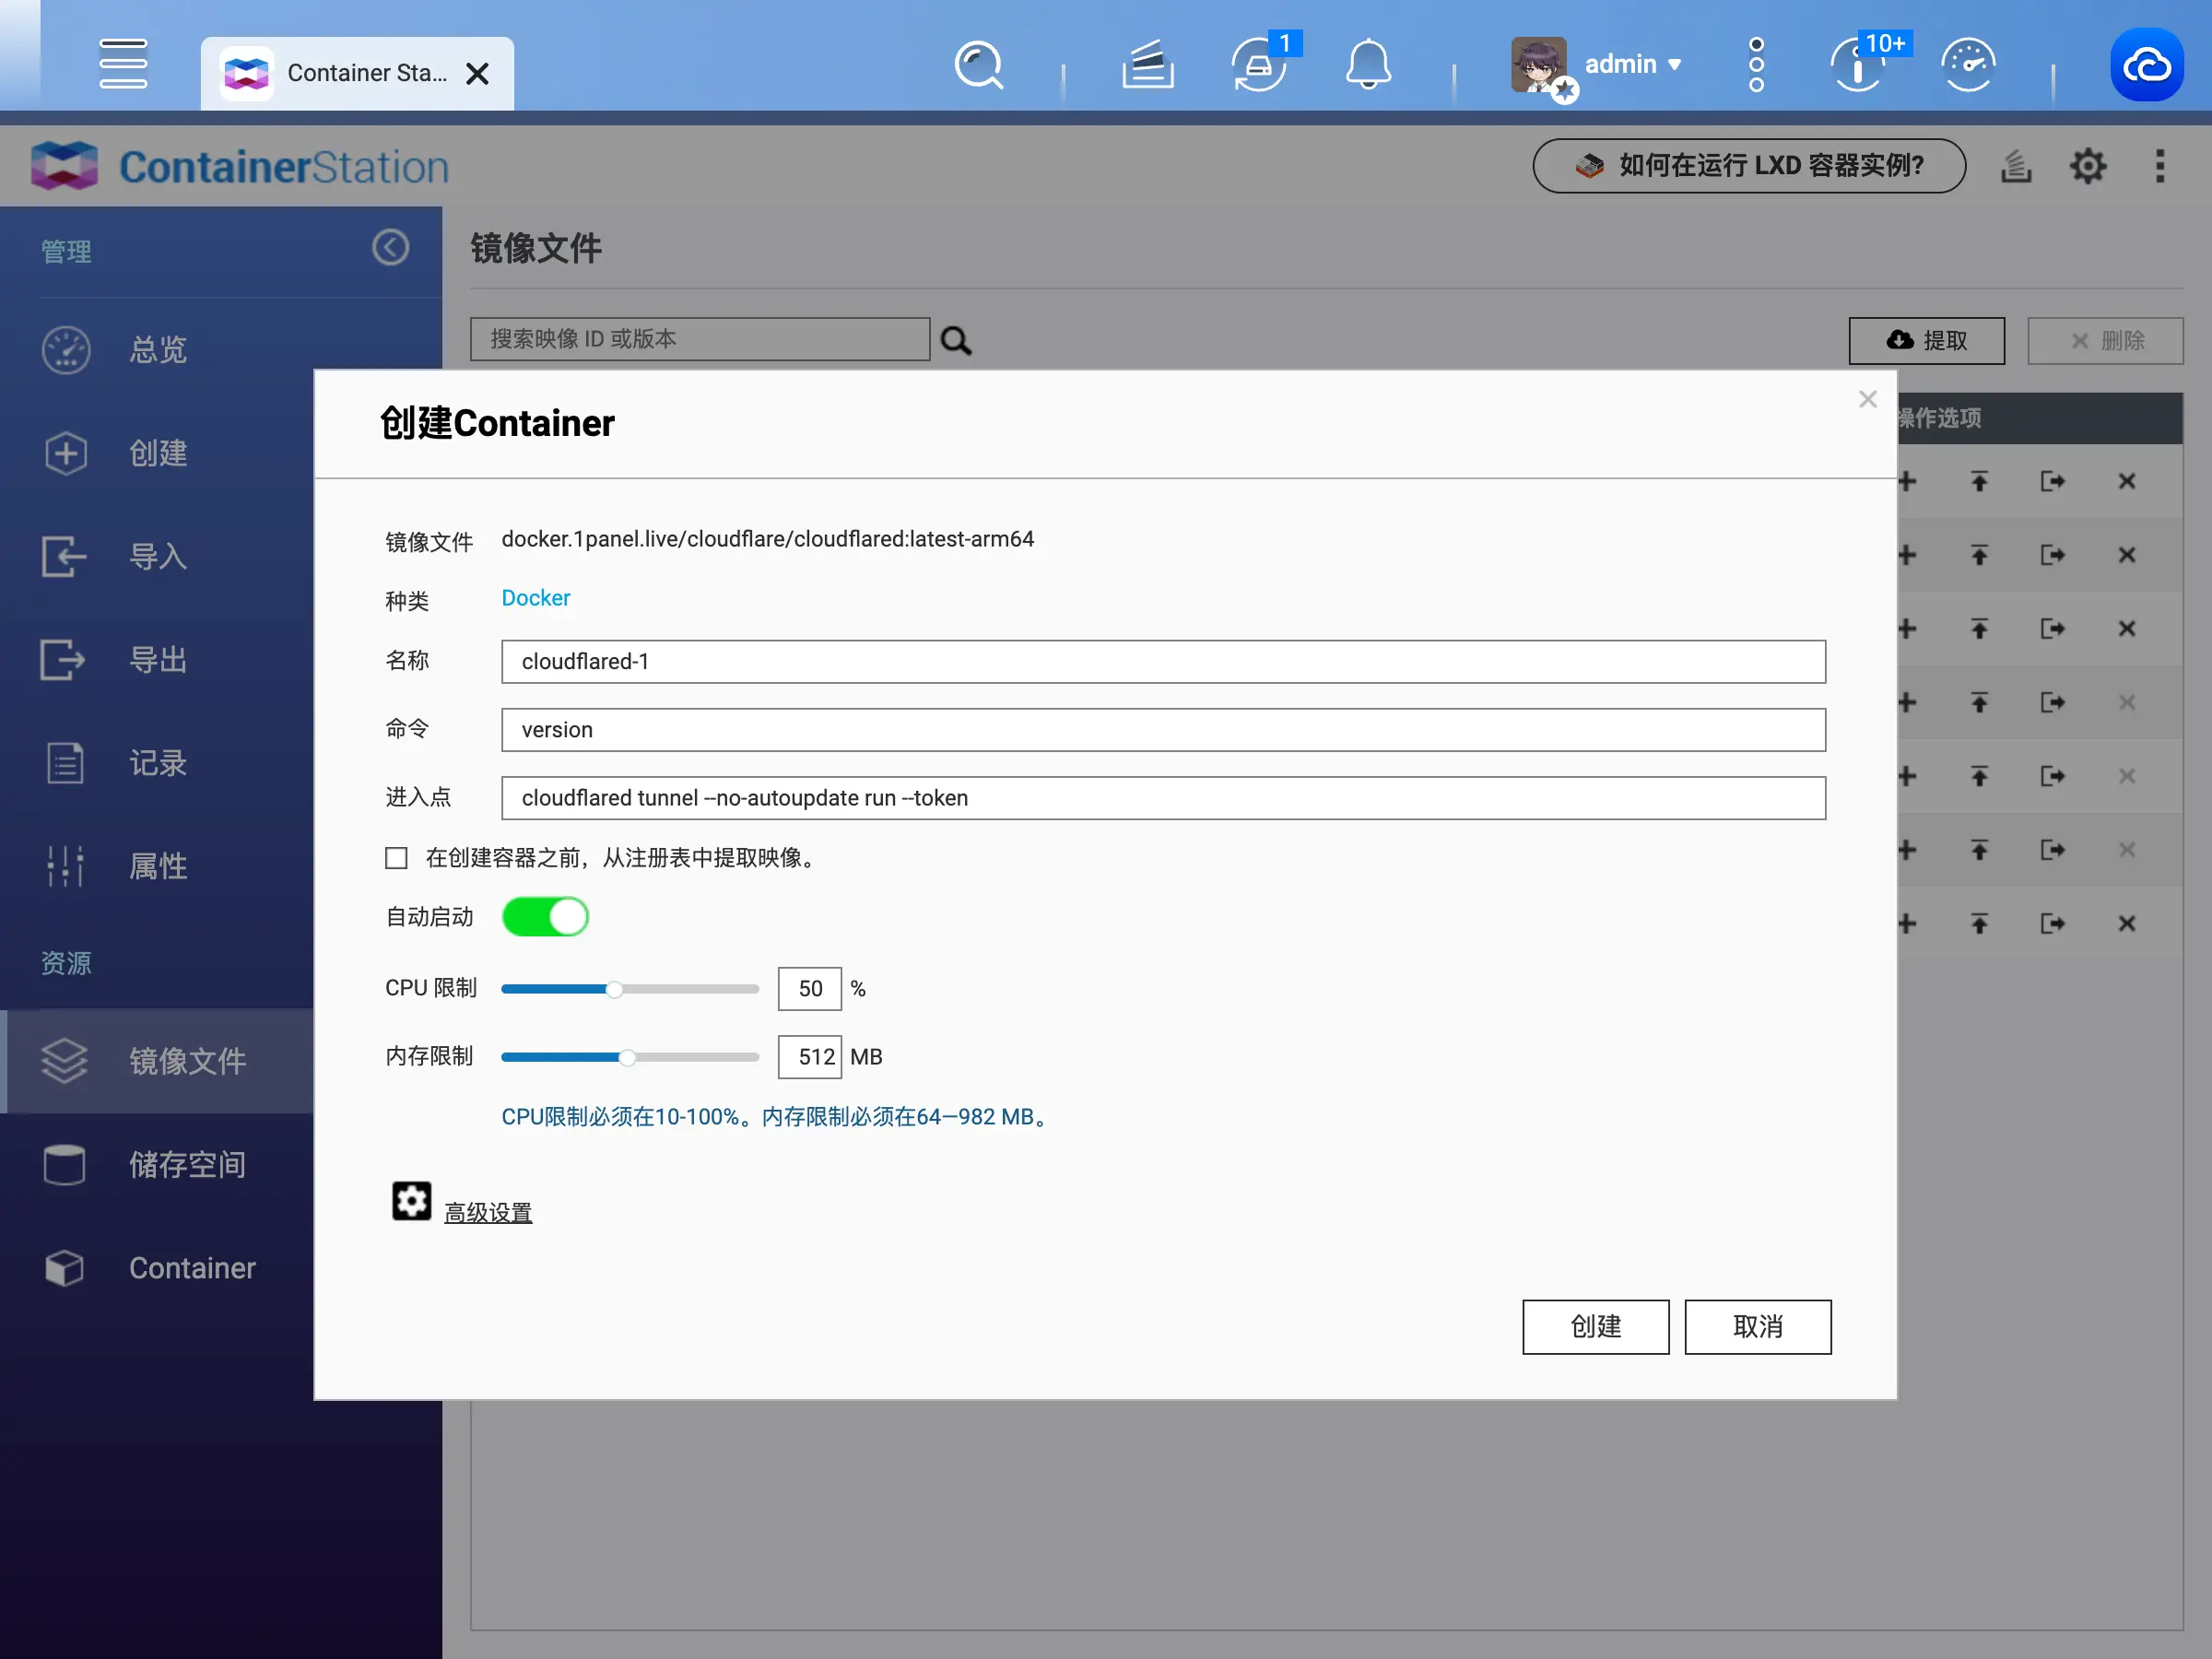
Task: Expand the admin user dropdown
Action: tap(1632, 65)
